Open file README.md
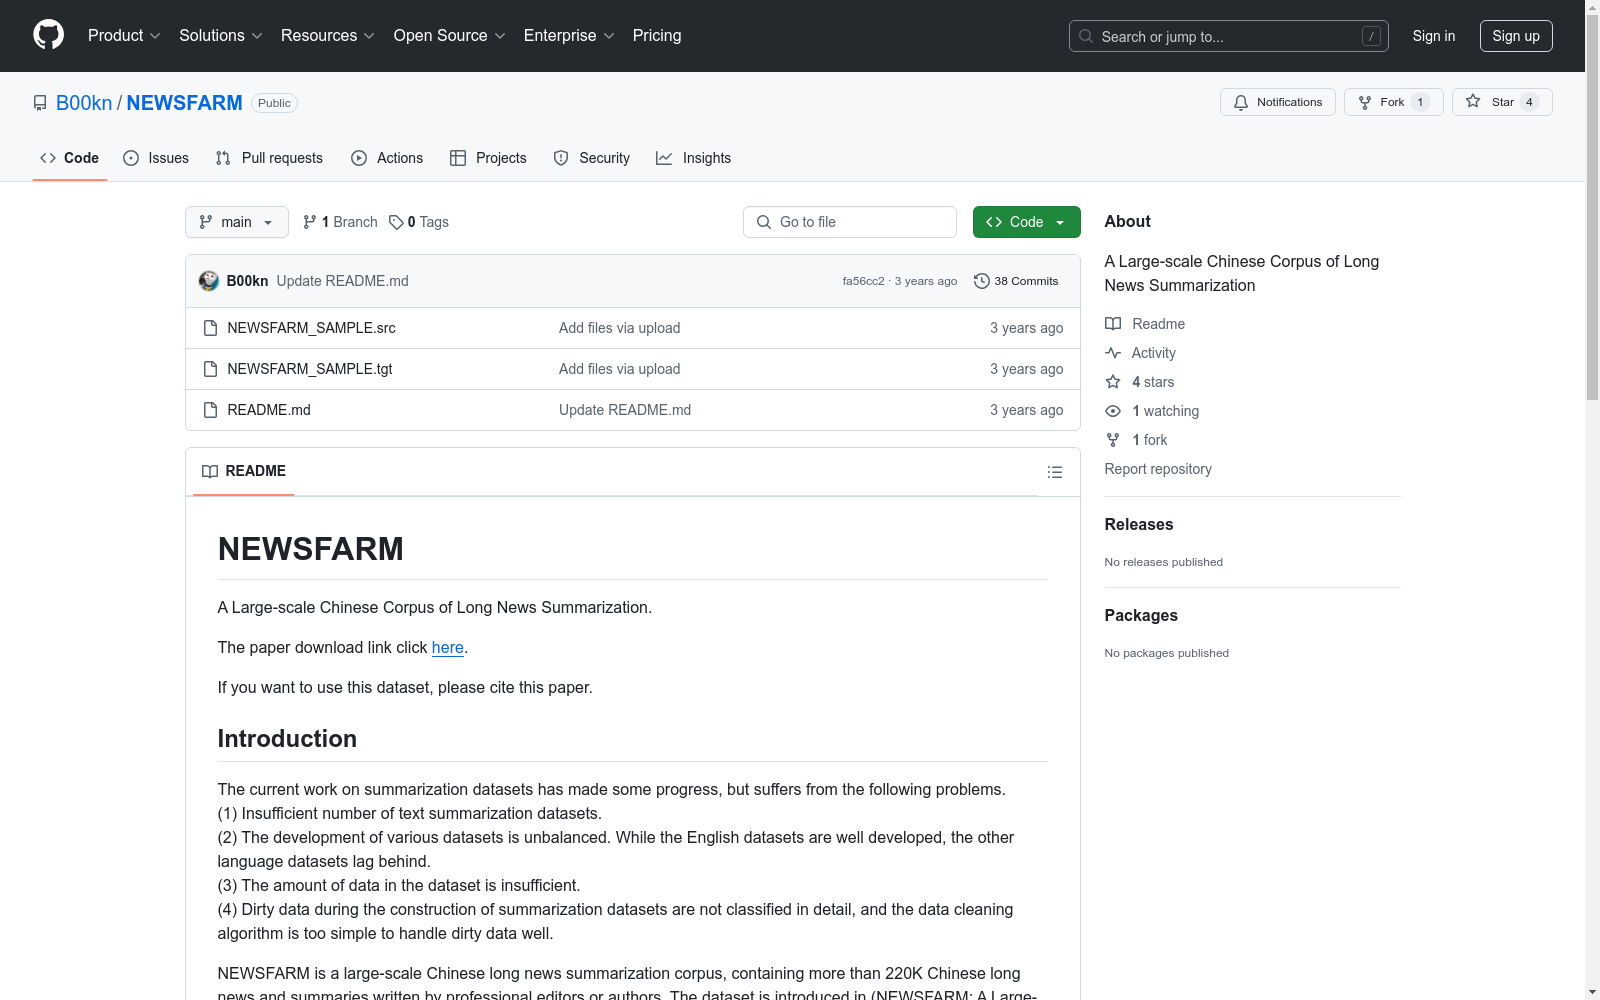 tap(268, 410)
